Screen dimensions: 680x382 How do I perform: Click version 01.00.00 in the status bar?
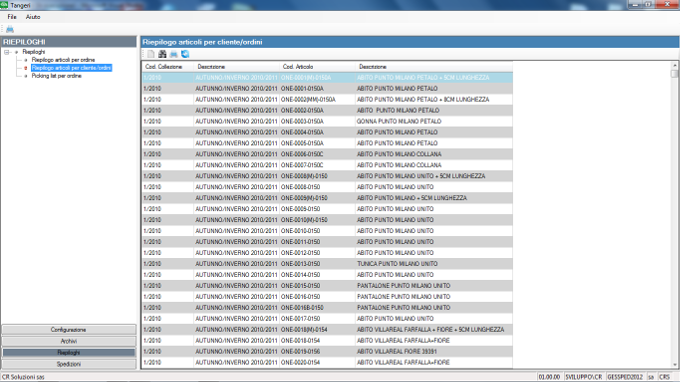549,377
